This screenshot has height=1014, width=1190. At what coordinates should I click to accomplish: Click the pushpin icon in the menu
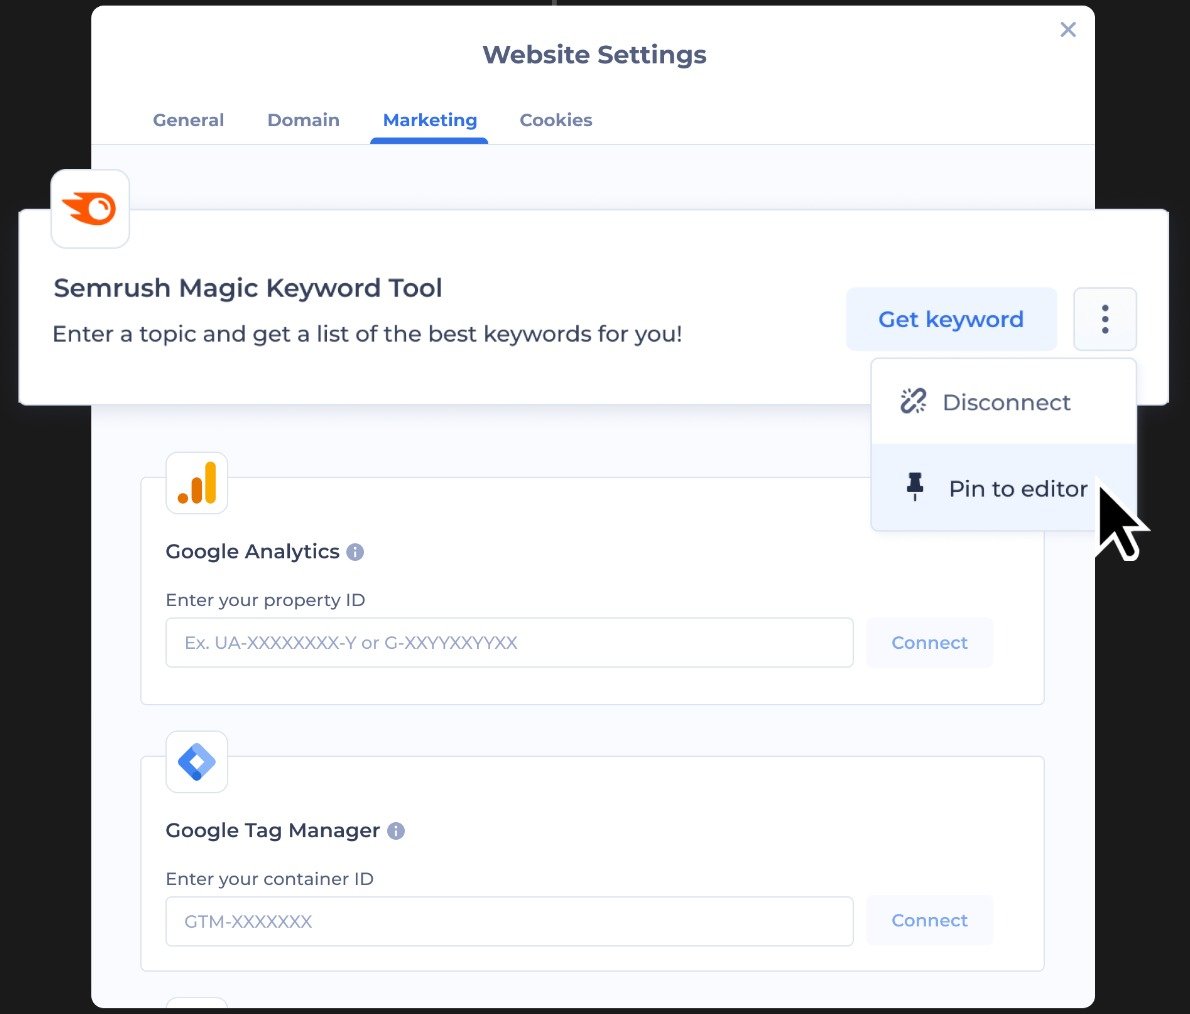tap(914, 488)
